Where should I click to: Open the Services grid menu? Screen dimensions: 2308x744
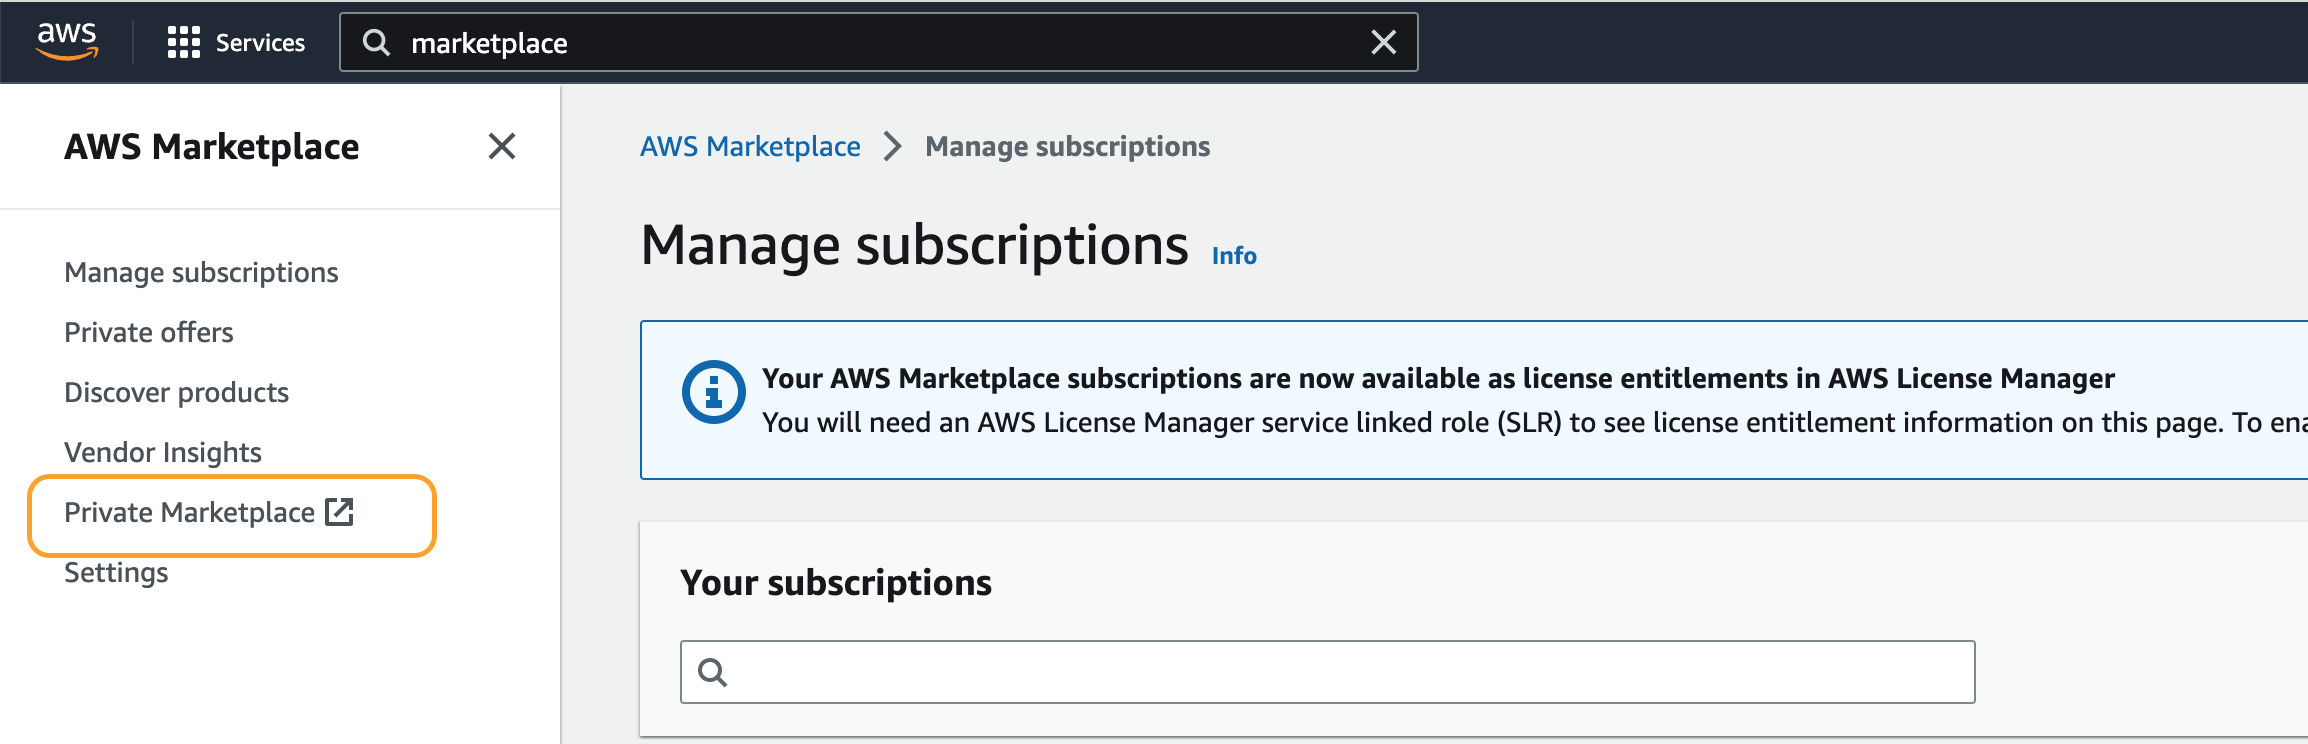236,42
